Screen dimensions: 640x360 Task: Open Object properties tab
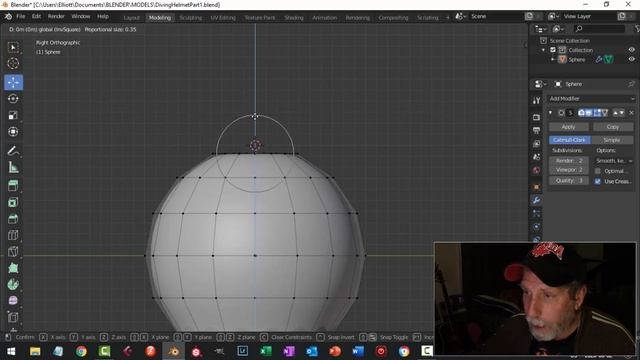[x=536, y=187]
